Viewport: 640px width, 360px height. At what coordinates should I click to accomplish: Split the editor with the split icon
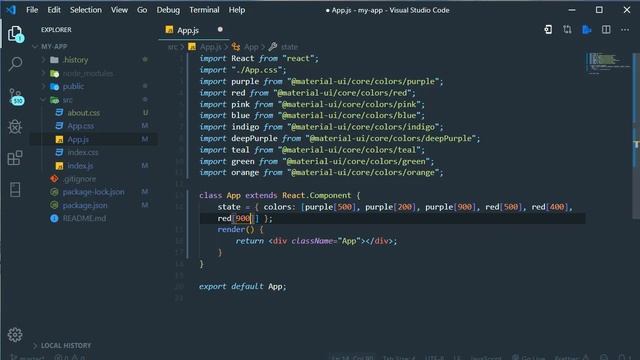606,29
